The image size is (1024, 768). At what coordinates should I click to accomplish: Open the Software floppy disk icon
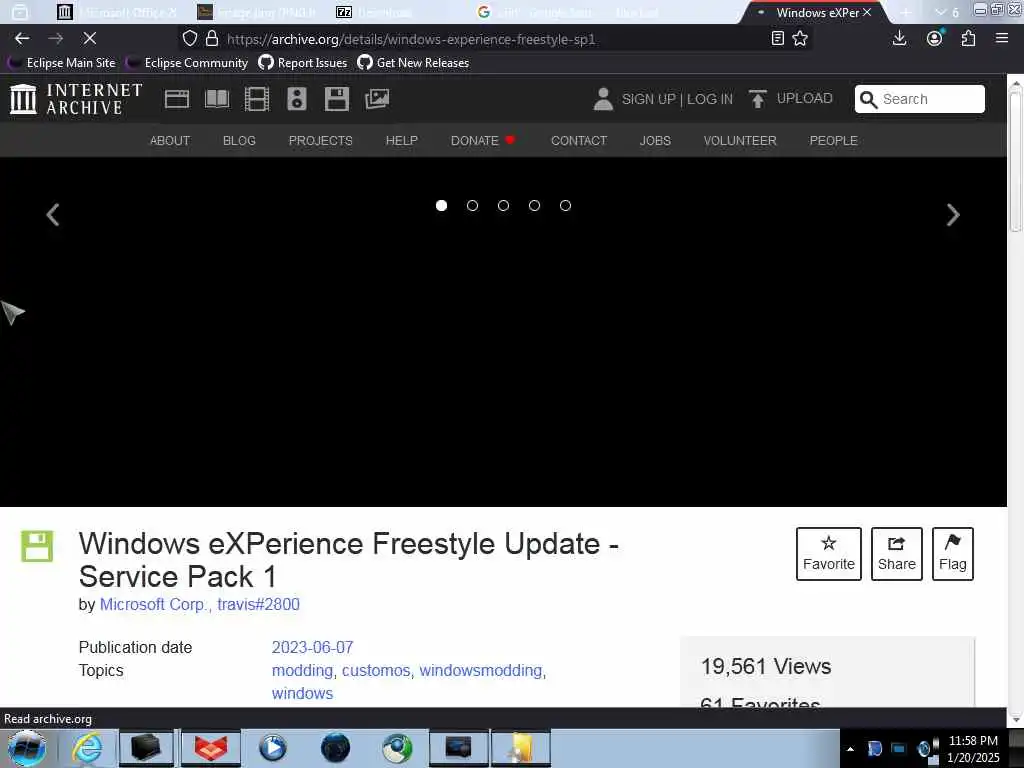337,99
